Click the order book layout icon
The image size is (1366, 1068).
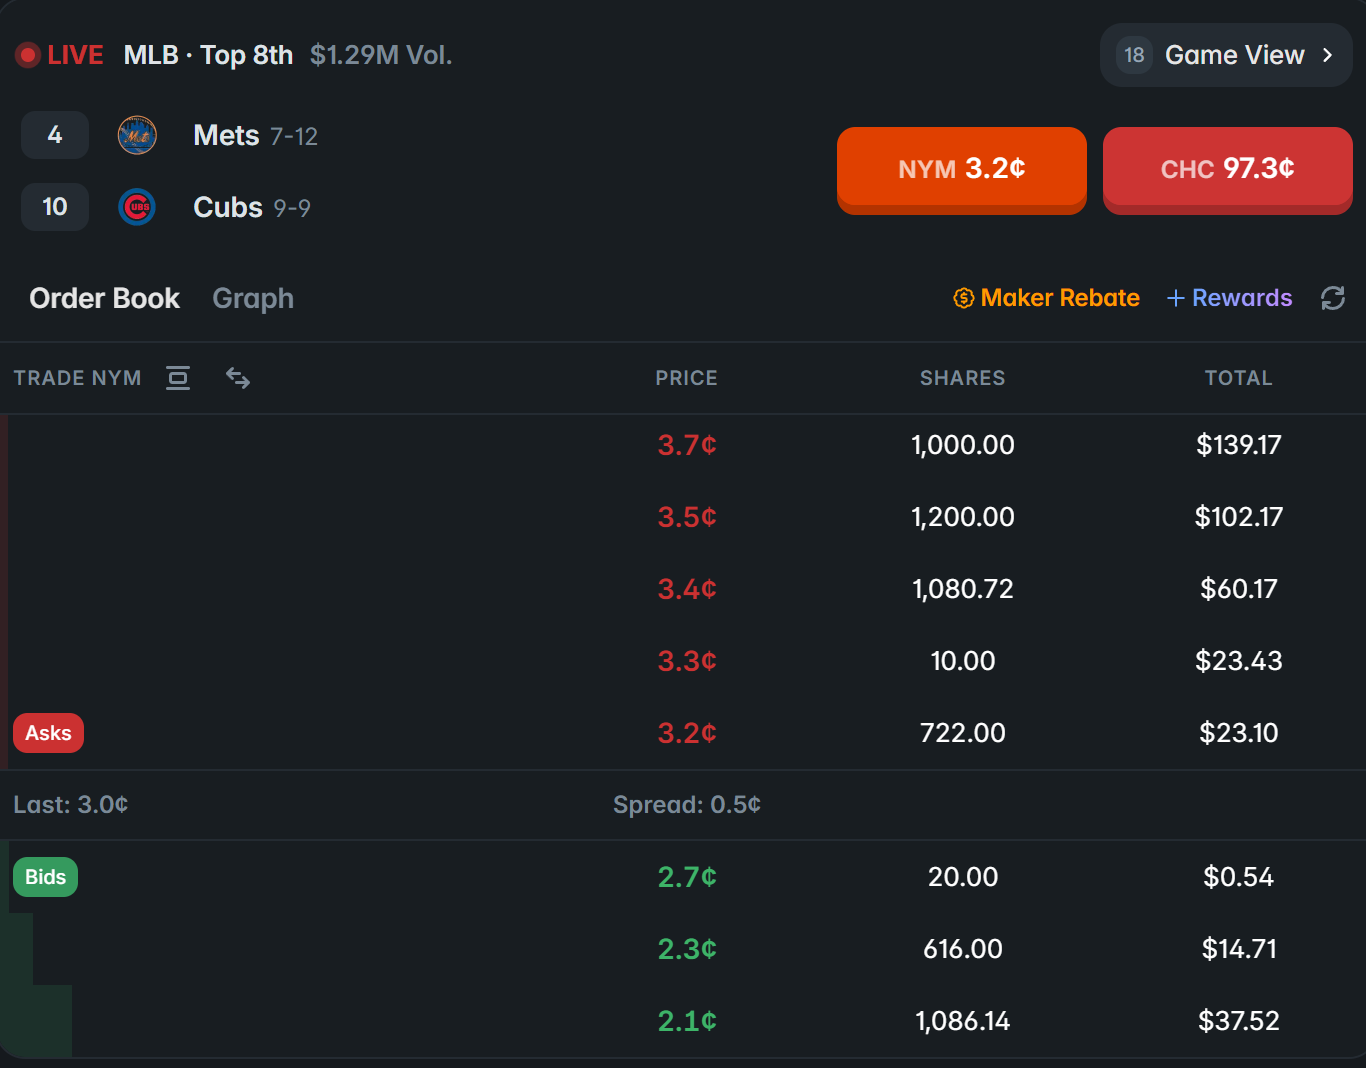pyautogui.click(x=178, y=378)
